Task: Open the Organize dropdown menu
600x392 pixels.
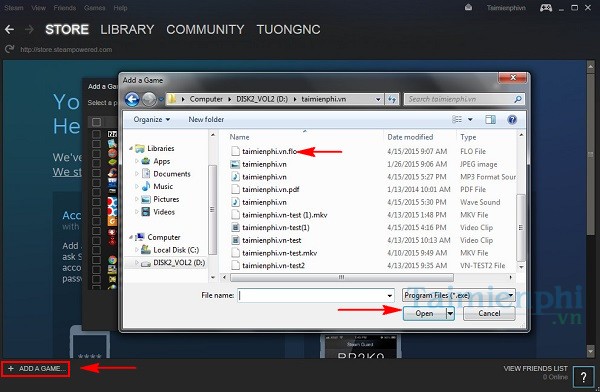Action: tap(152, 119)
